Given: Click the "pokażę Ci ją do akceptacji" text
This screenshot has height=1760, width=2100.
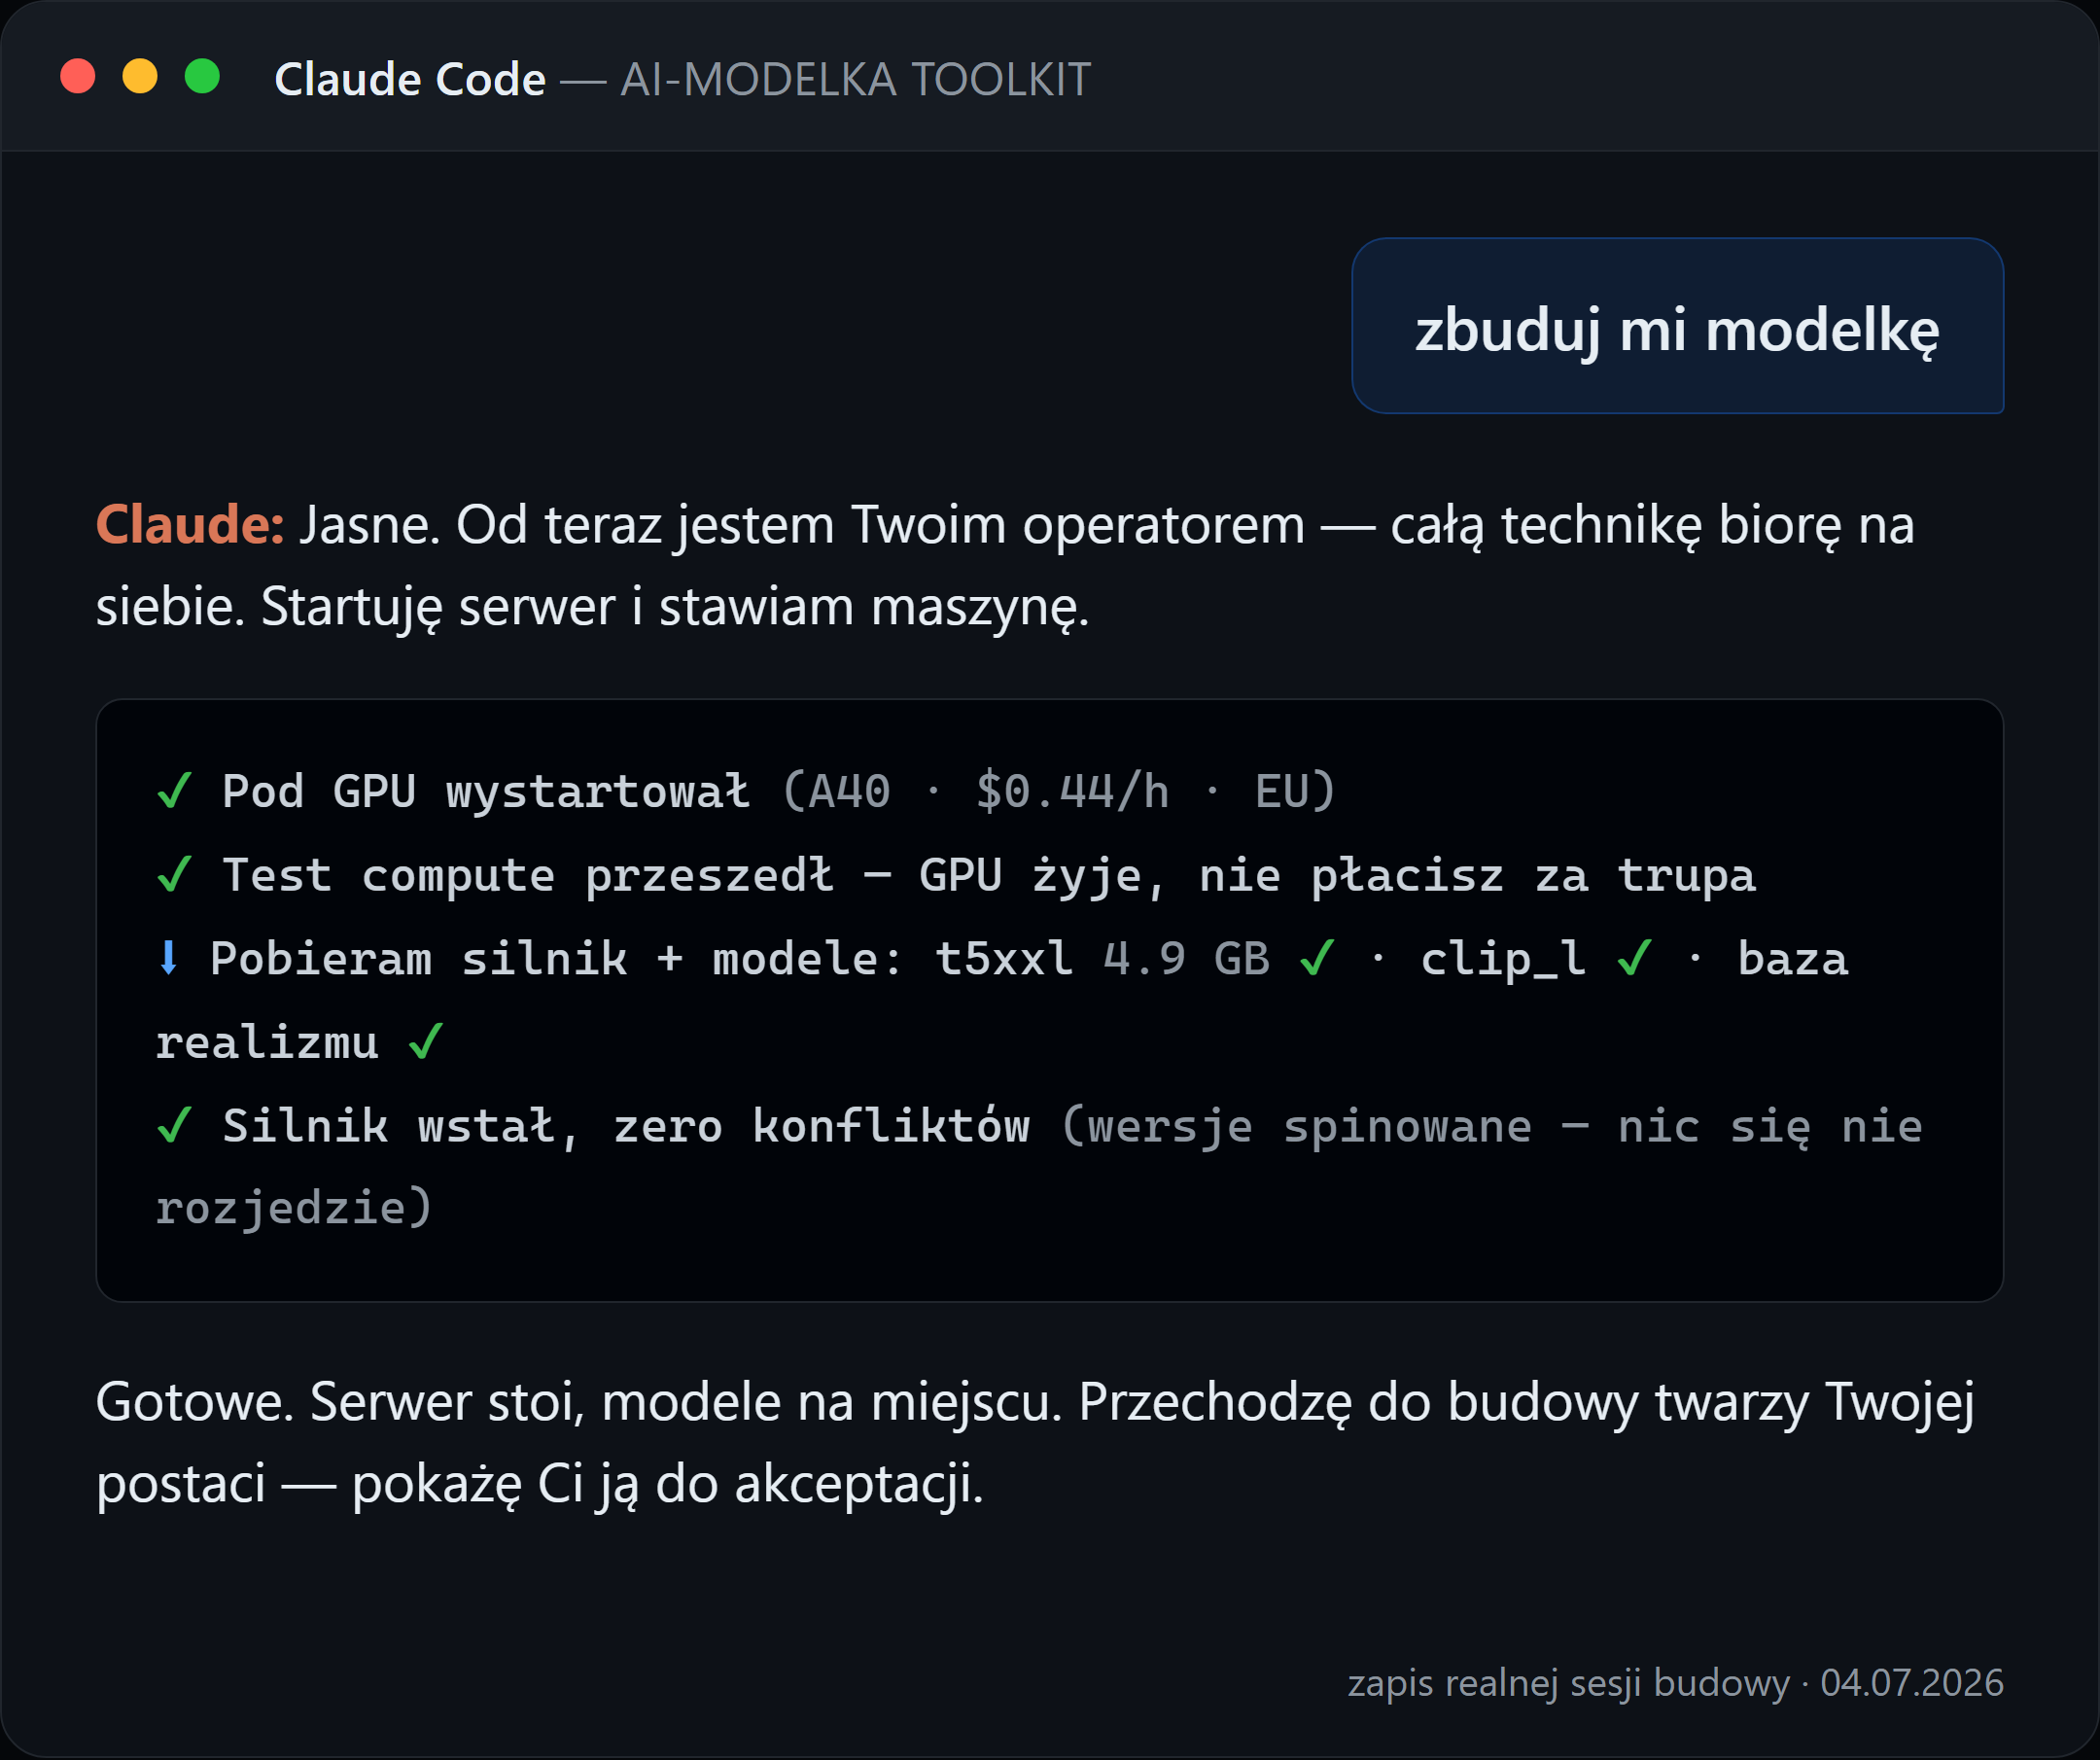Looking at the screenshot, I should (666, 1483).
